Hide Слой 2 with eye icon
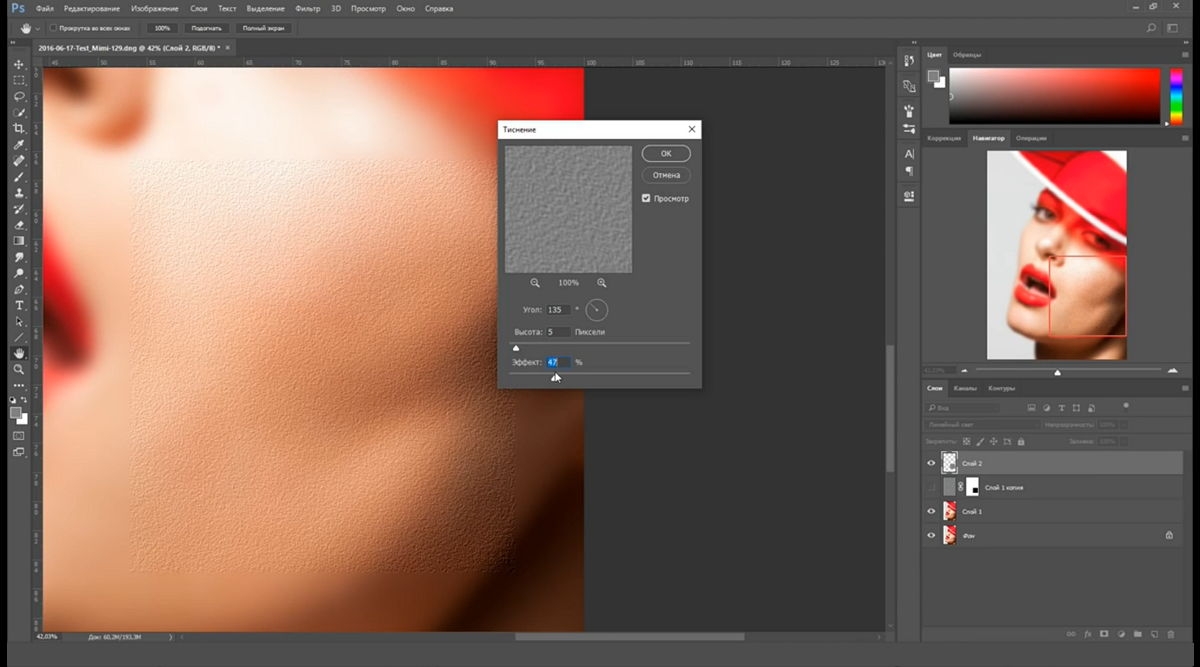This screenshot has width=1200, height=667. point(931,463)
